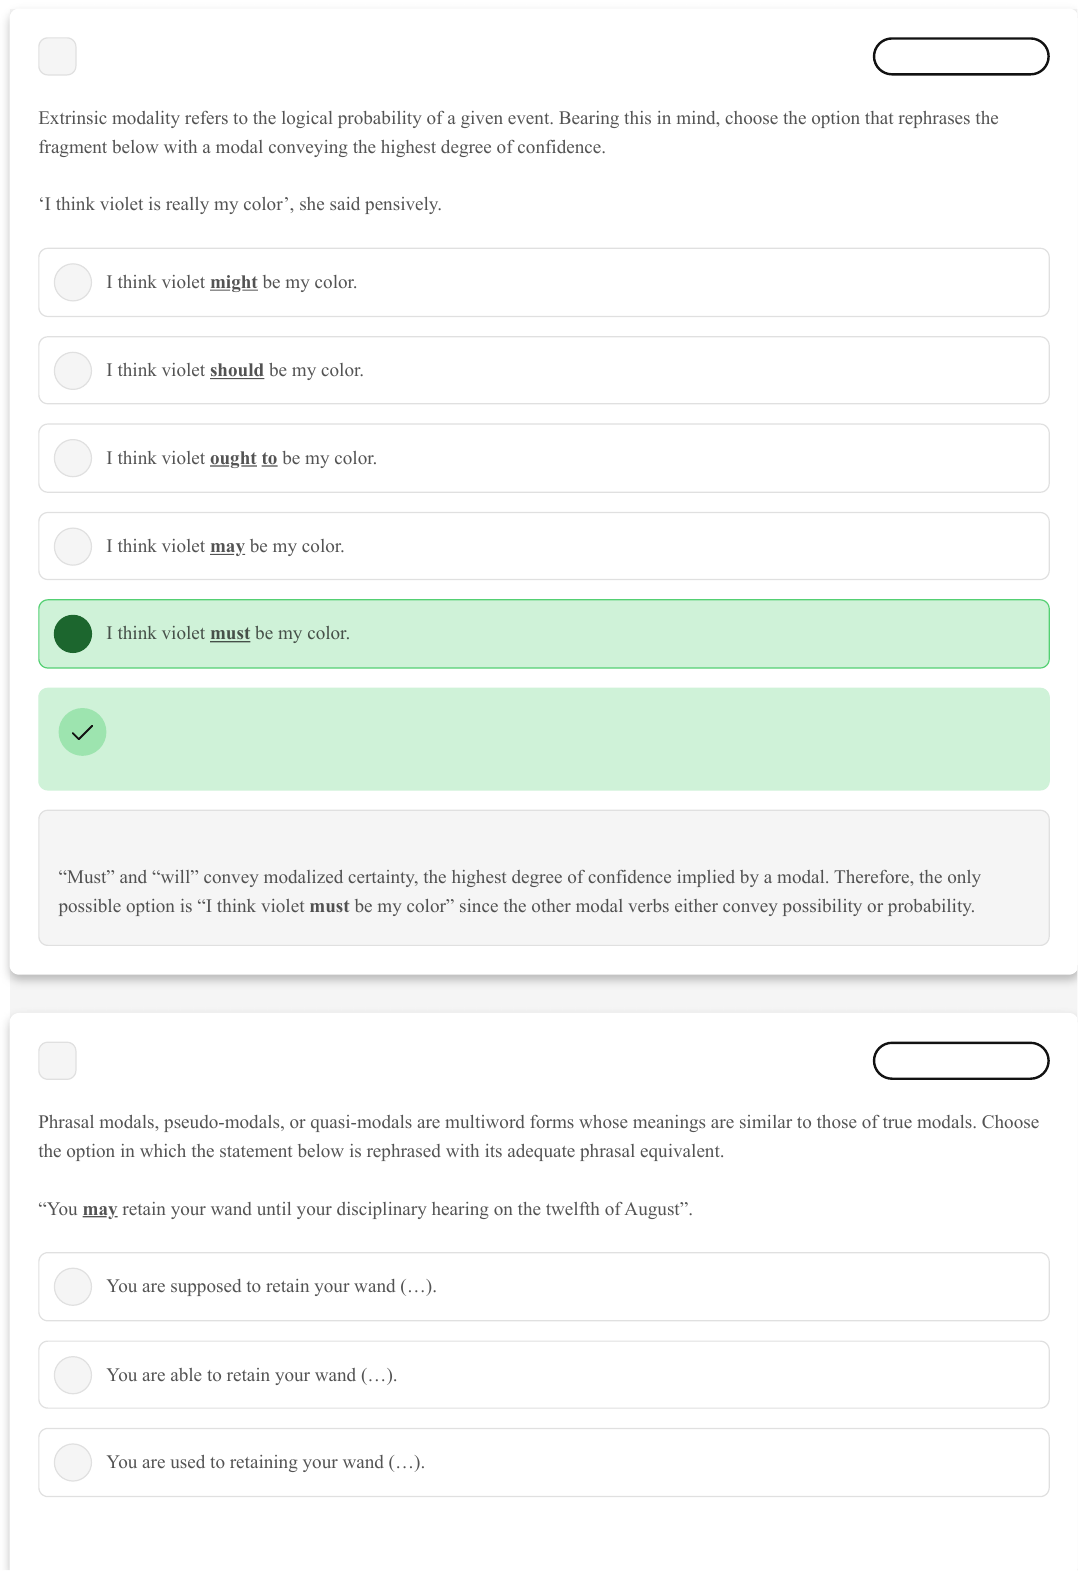The height and width of the screenshot is (1571, 1078).
Task: Select 'You are supposed to retain your wand'
Action: (x=73, y=1287)
